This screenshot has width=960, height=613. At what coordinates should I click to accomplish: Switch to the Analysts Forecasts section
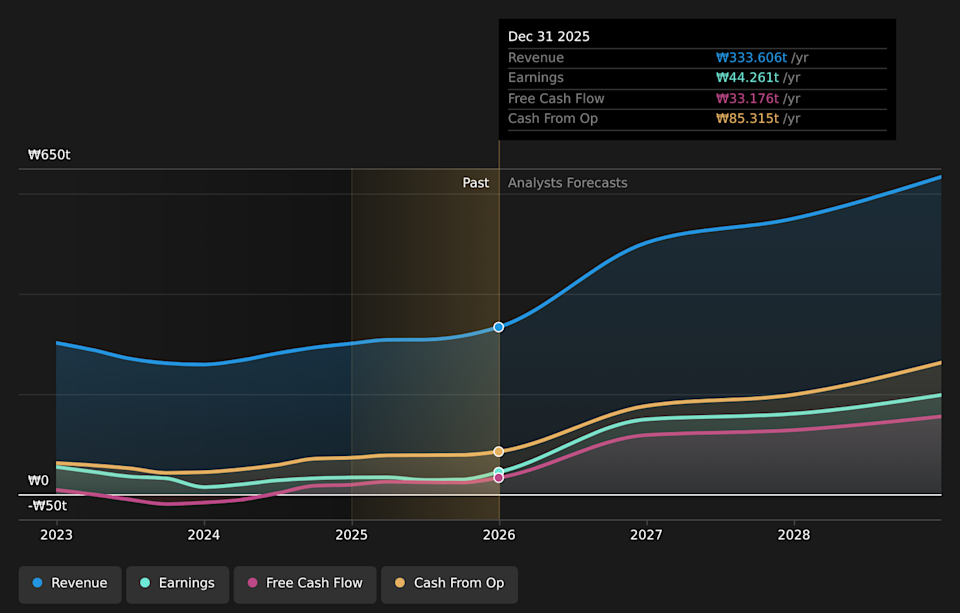[x=567, y=182]
